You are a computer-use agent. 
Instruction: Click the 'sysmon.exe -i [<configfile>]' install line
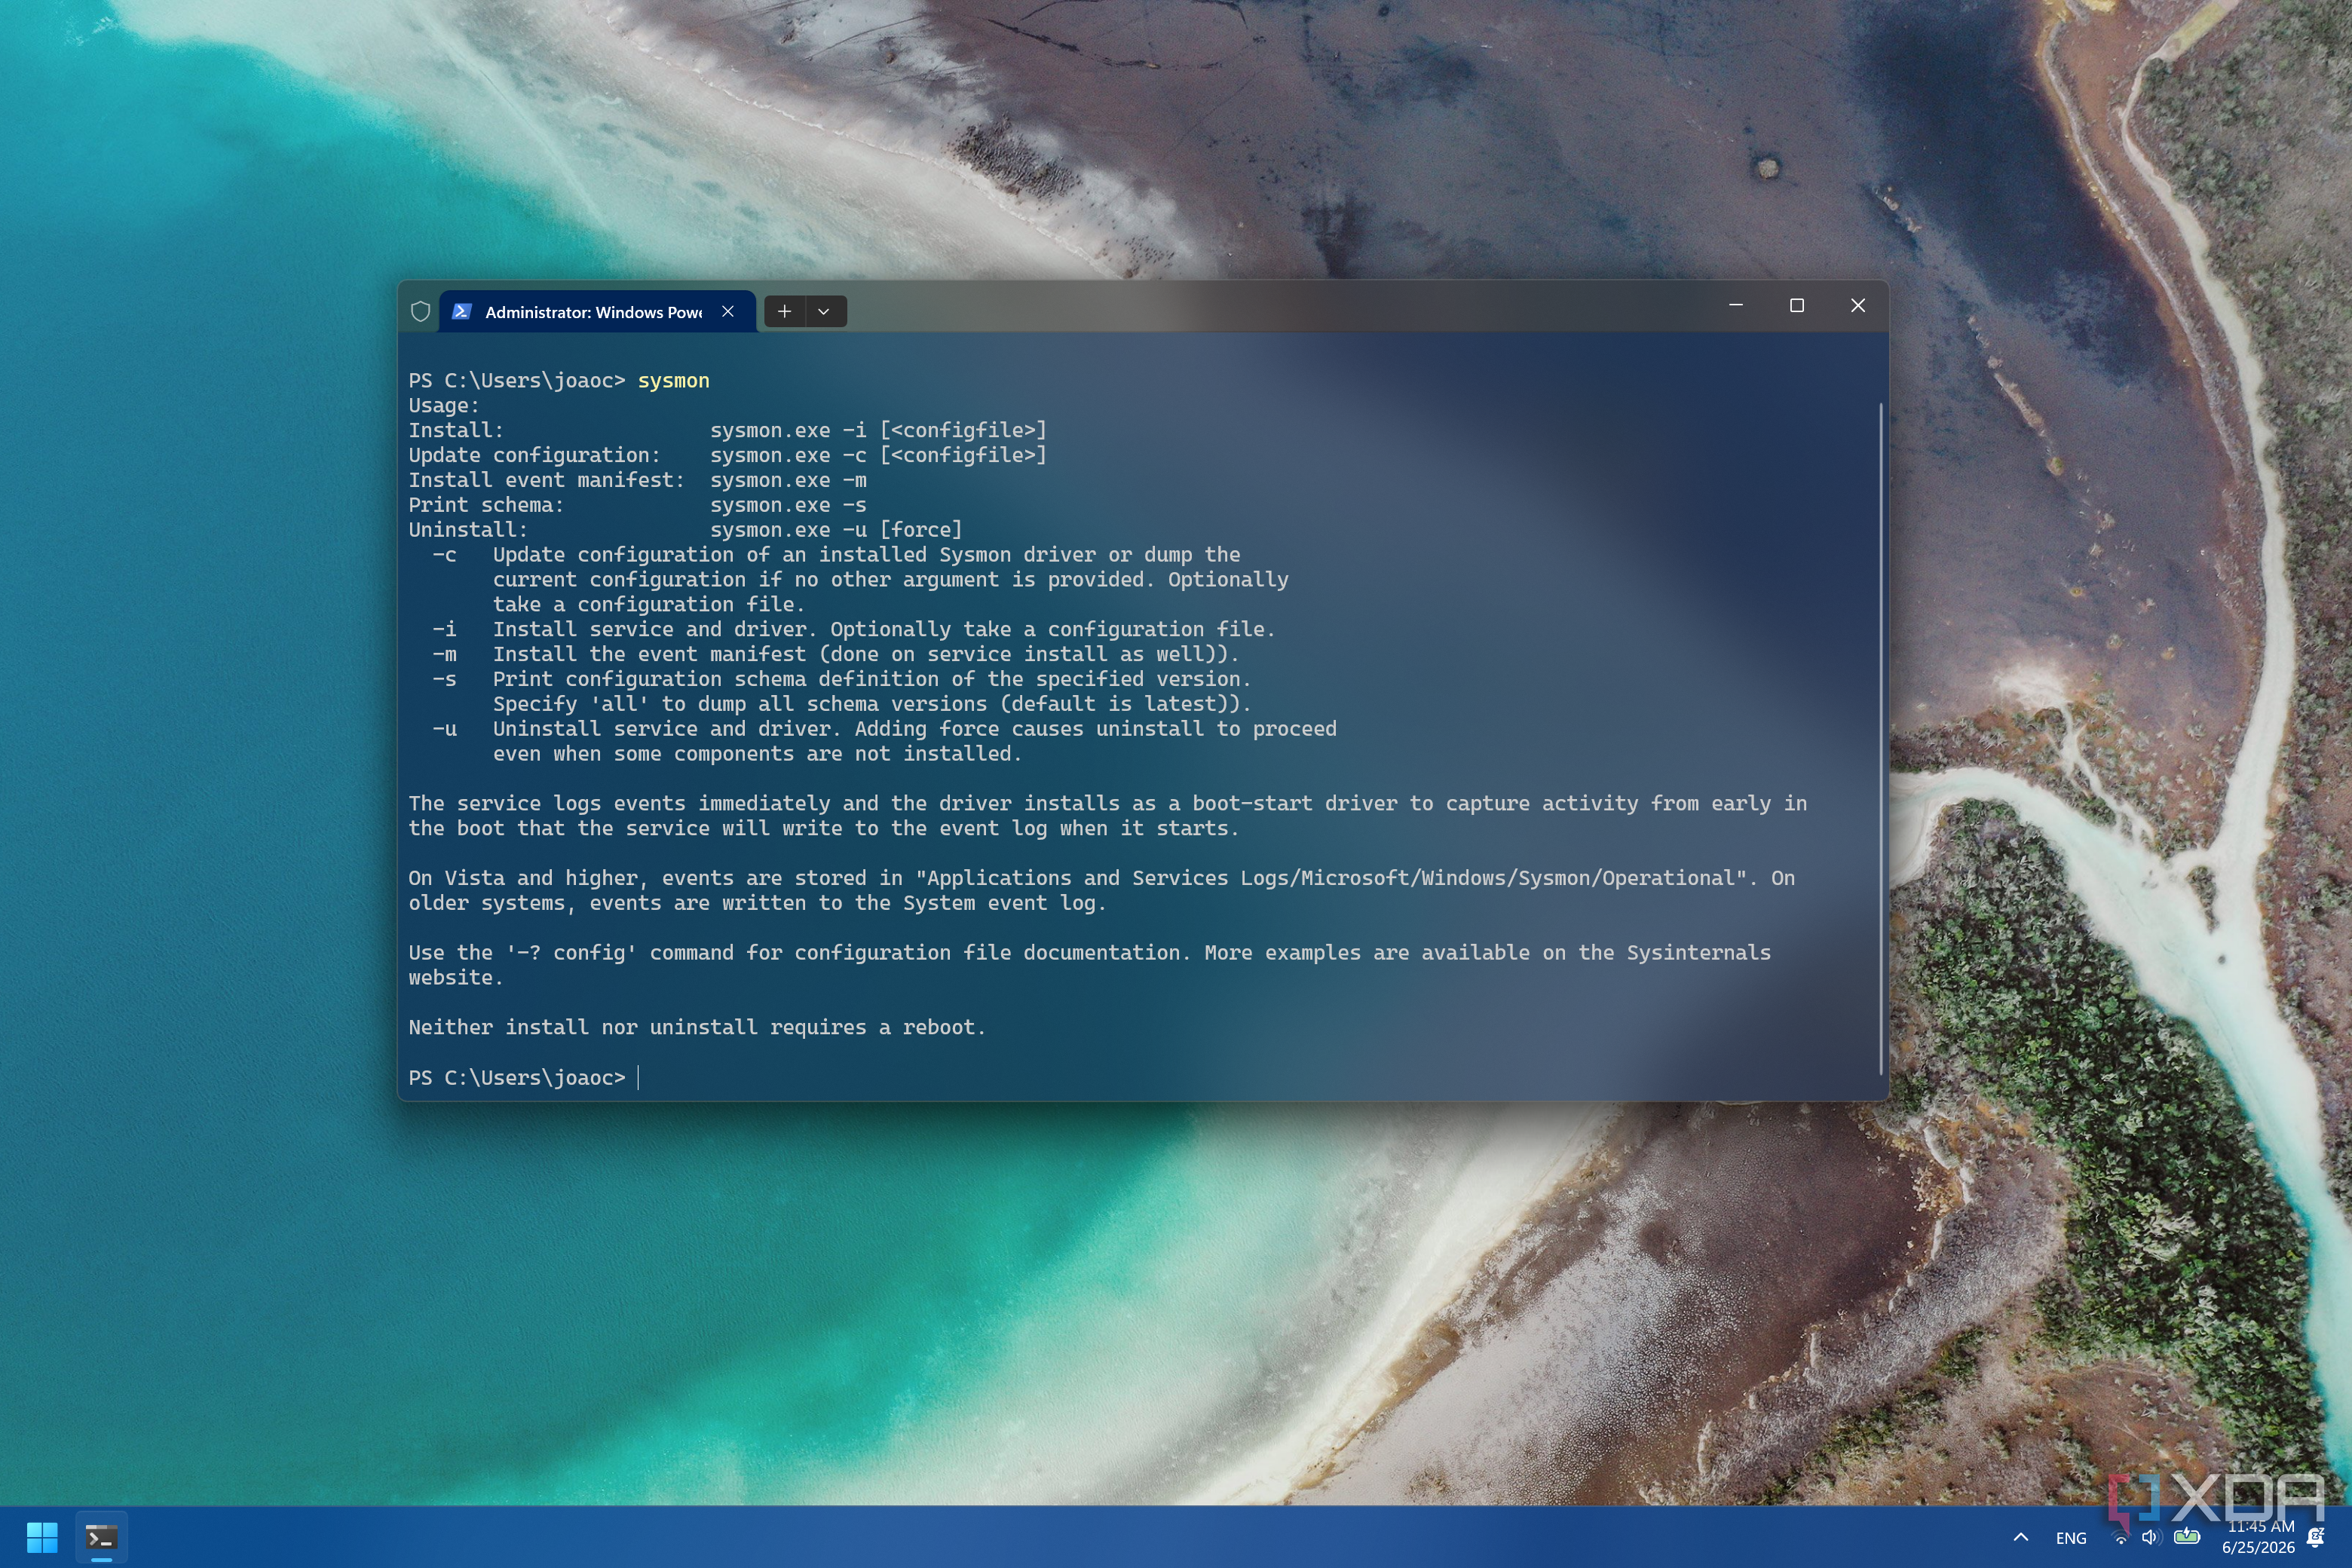pyautogui.click(x=878, y=431)
